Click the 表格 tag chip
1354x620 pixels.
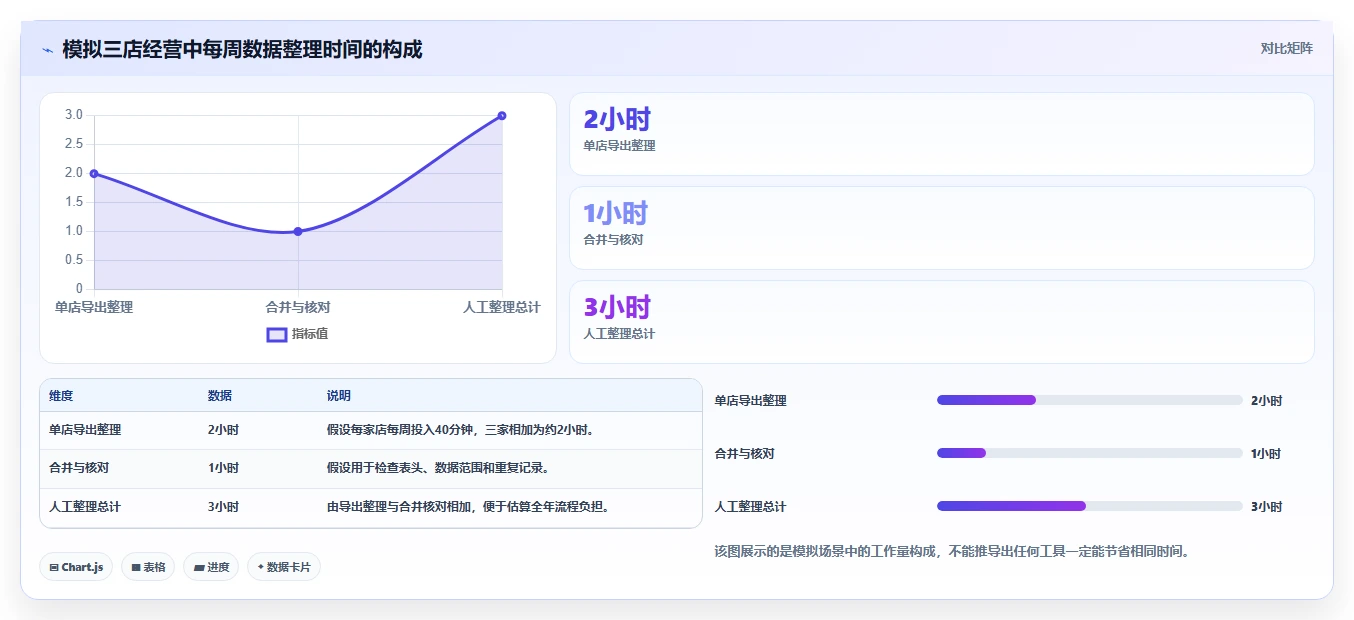coord(148,567)
